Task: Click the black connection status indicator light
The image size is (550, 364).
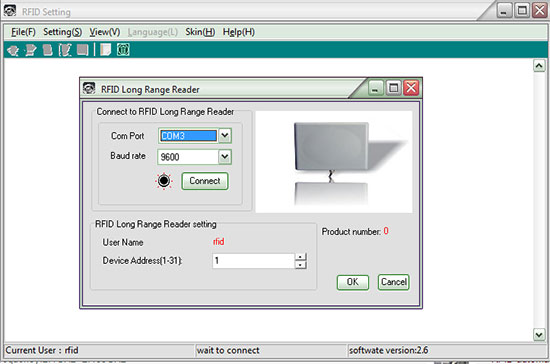Action: pyautogui.click(x=164, y=181)
